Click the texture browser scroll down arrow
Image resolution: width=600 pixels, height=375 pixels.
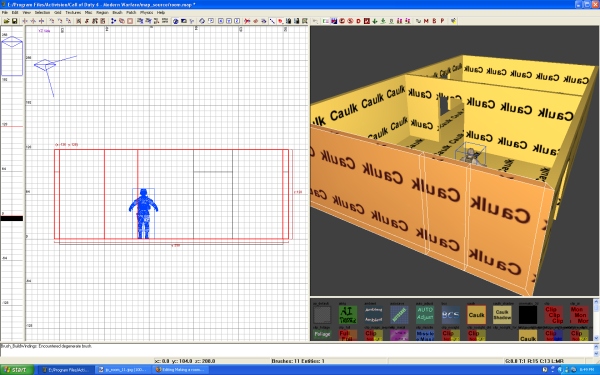[596, 338]
